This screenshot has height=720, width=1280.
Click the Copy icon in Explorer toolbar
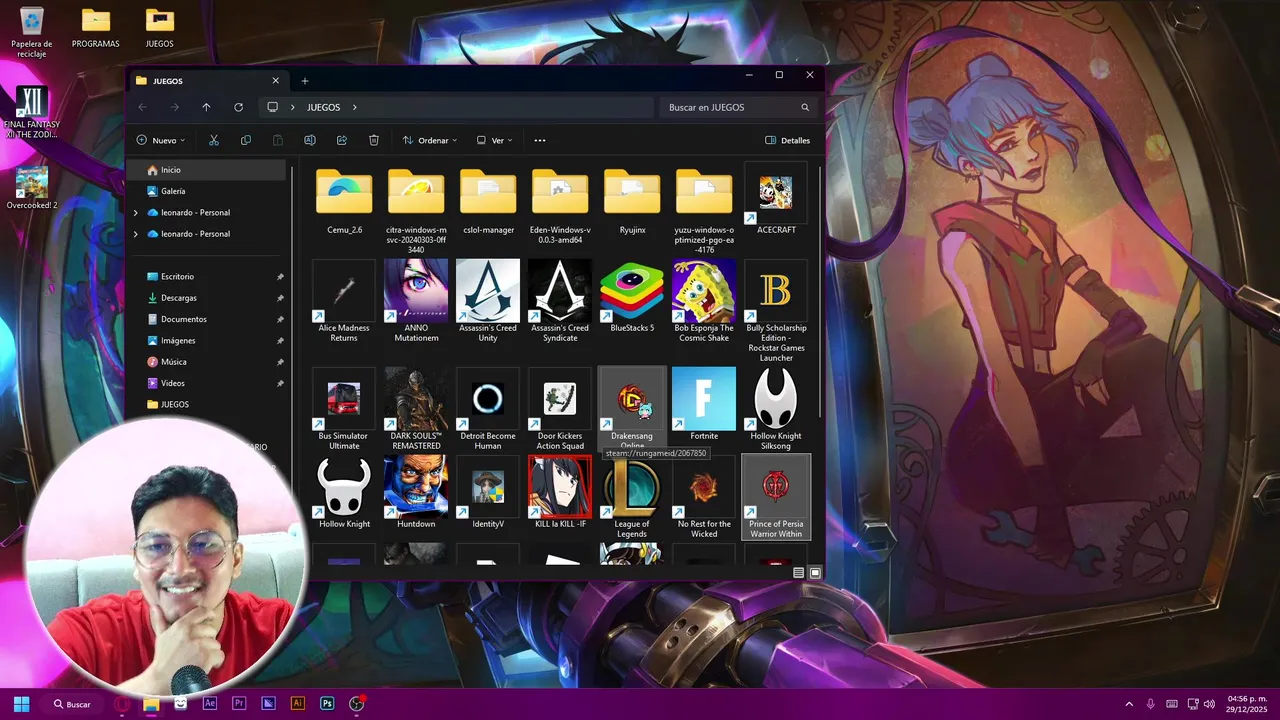(246, 140)
